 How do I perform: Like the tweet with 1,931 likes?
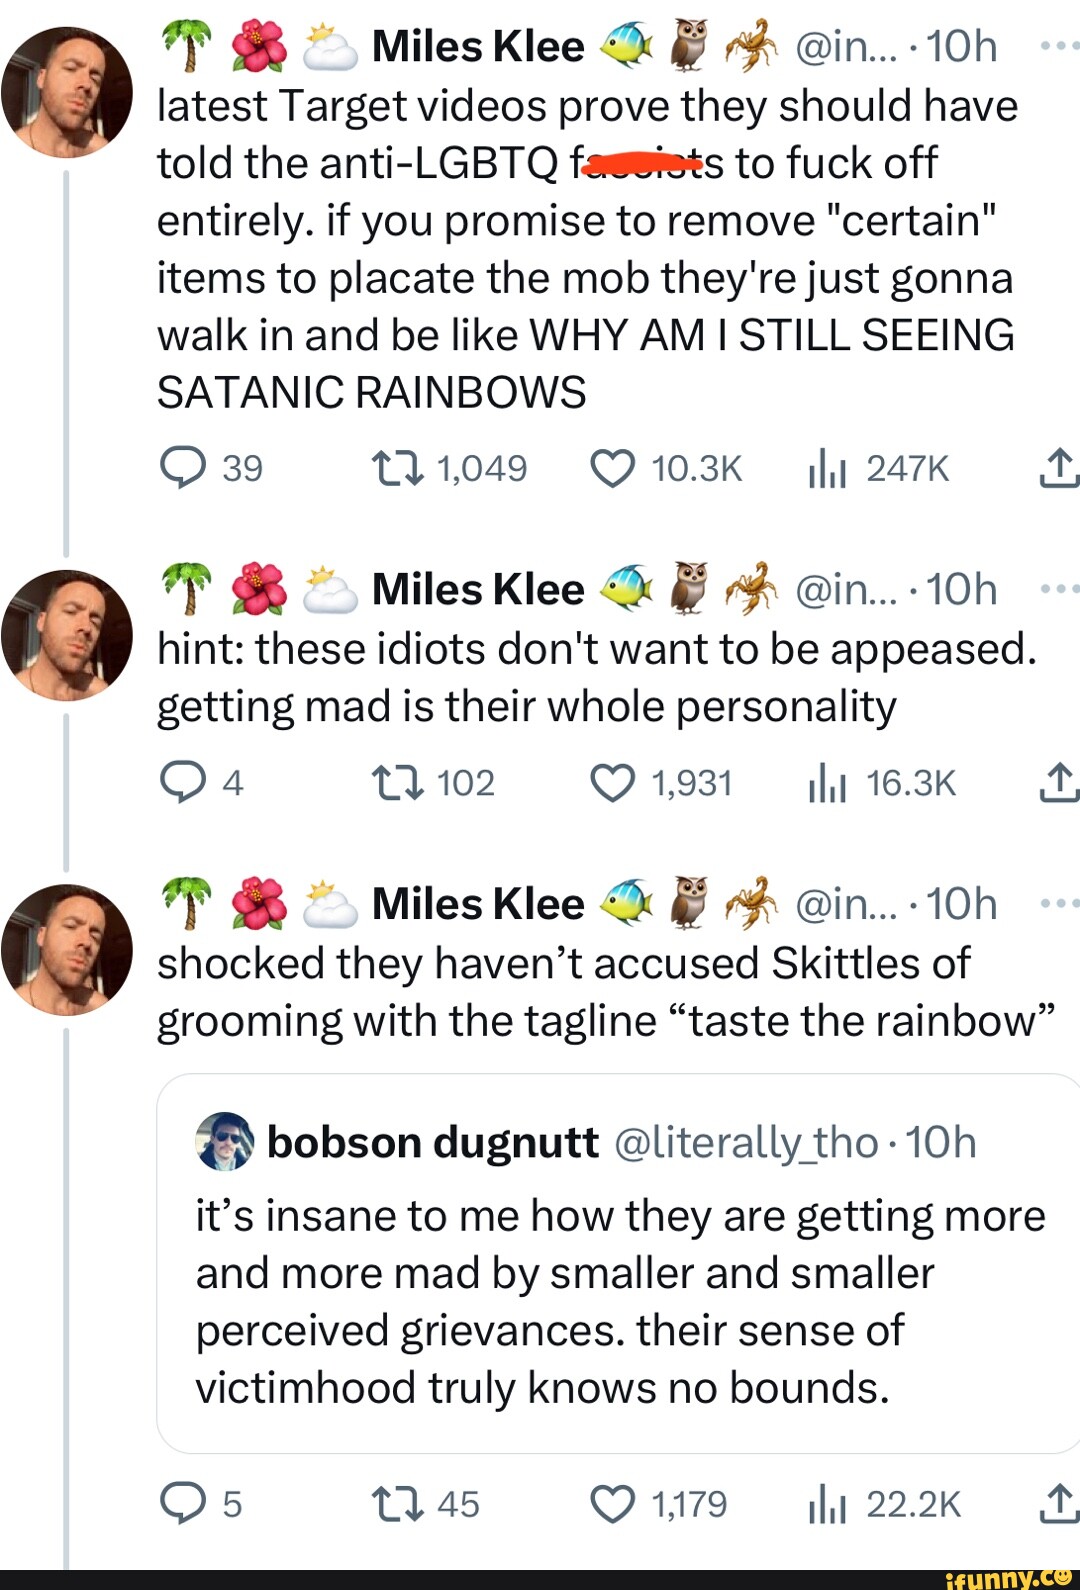613,783
